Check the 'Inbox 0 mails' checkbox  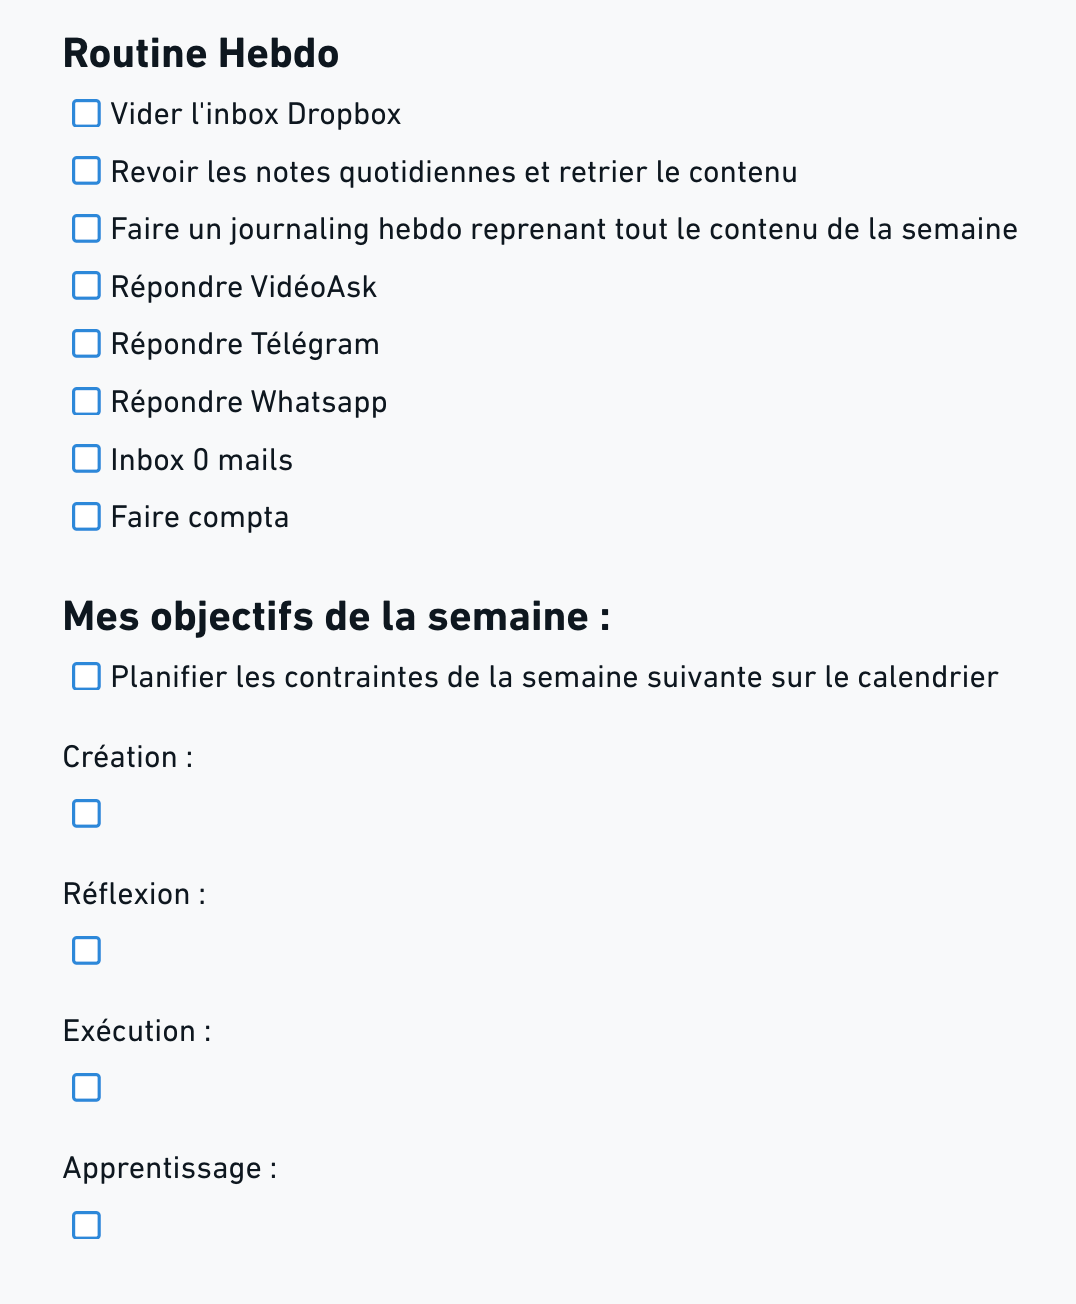pyautogui.click(x=87, y=459)
